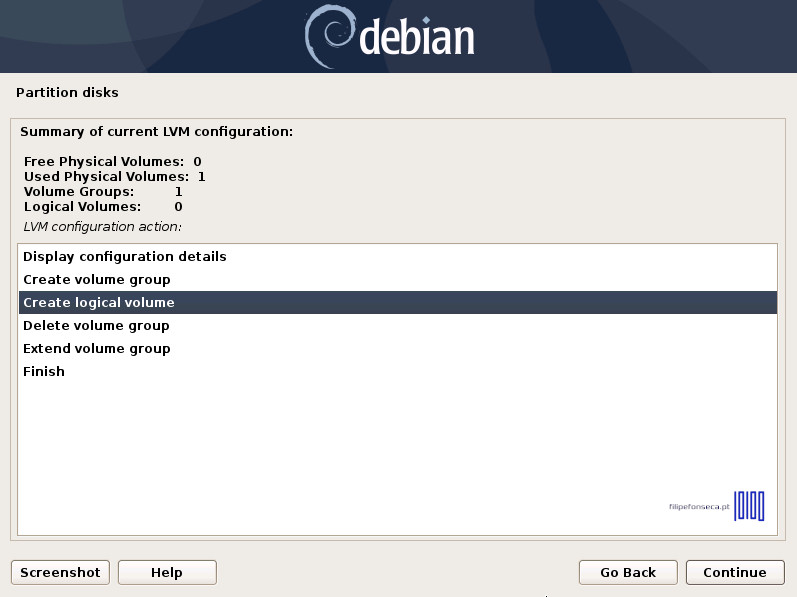This screenshot has width=797, height=597.
Task: Click the Logical Volumes summary line
Action: point(103,207)
